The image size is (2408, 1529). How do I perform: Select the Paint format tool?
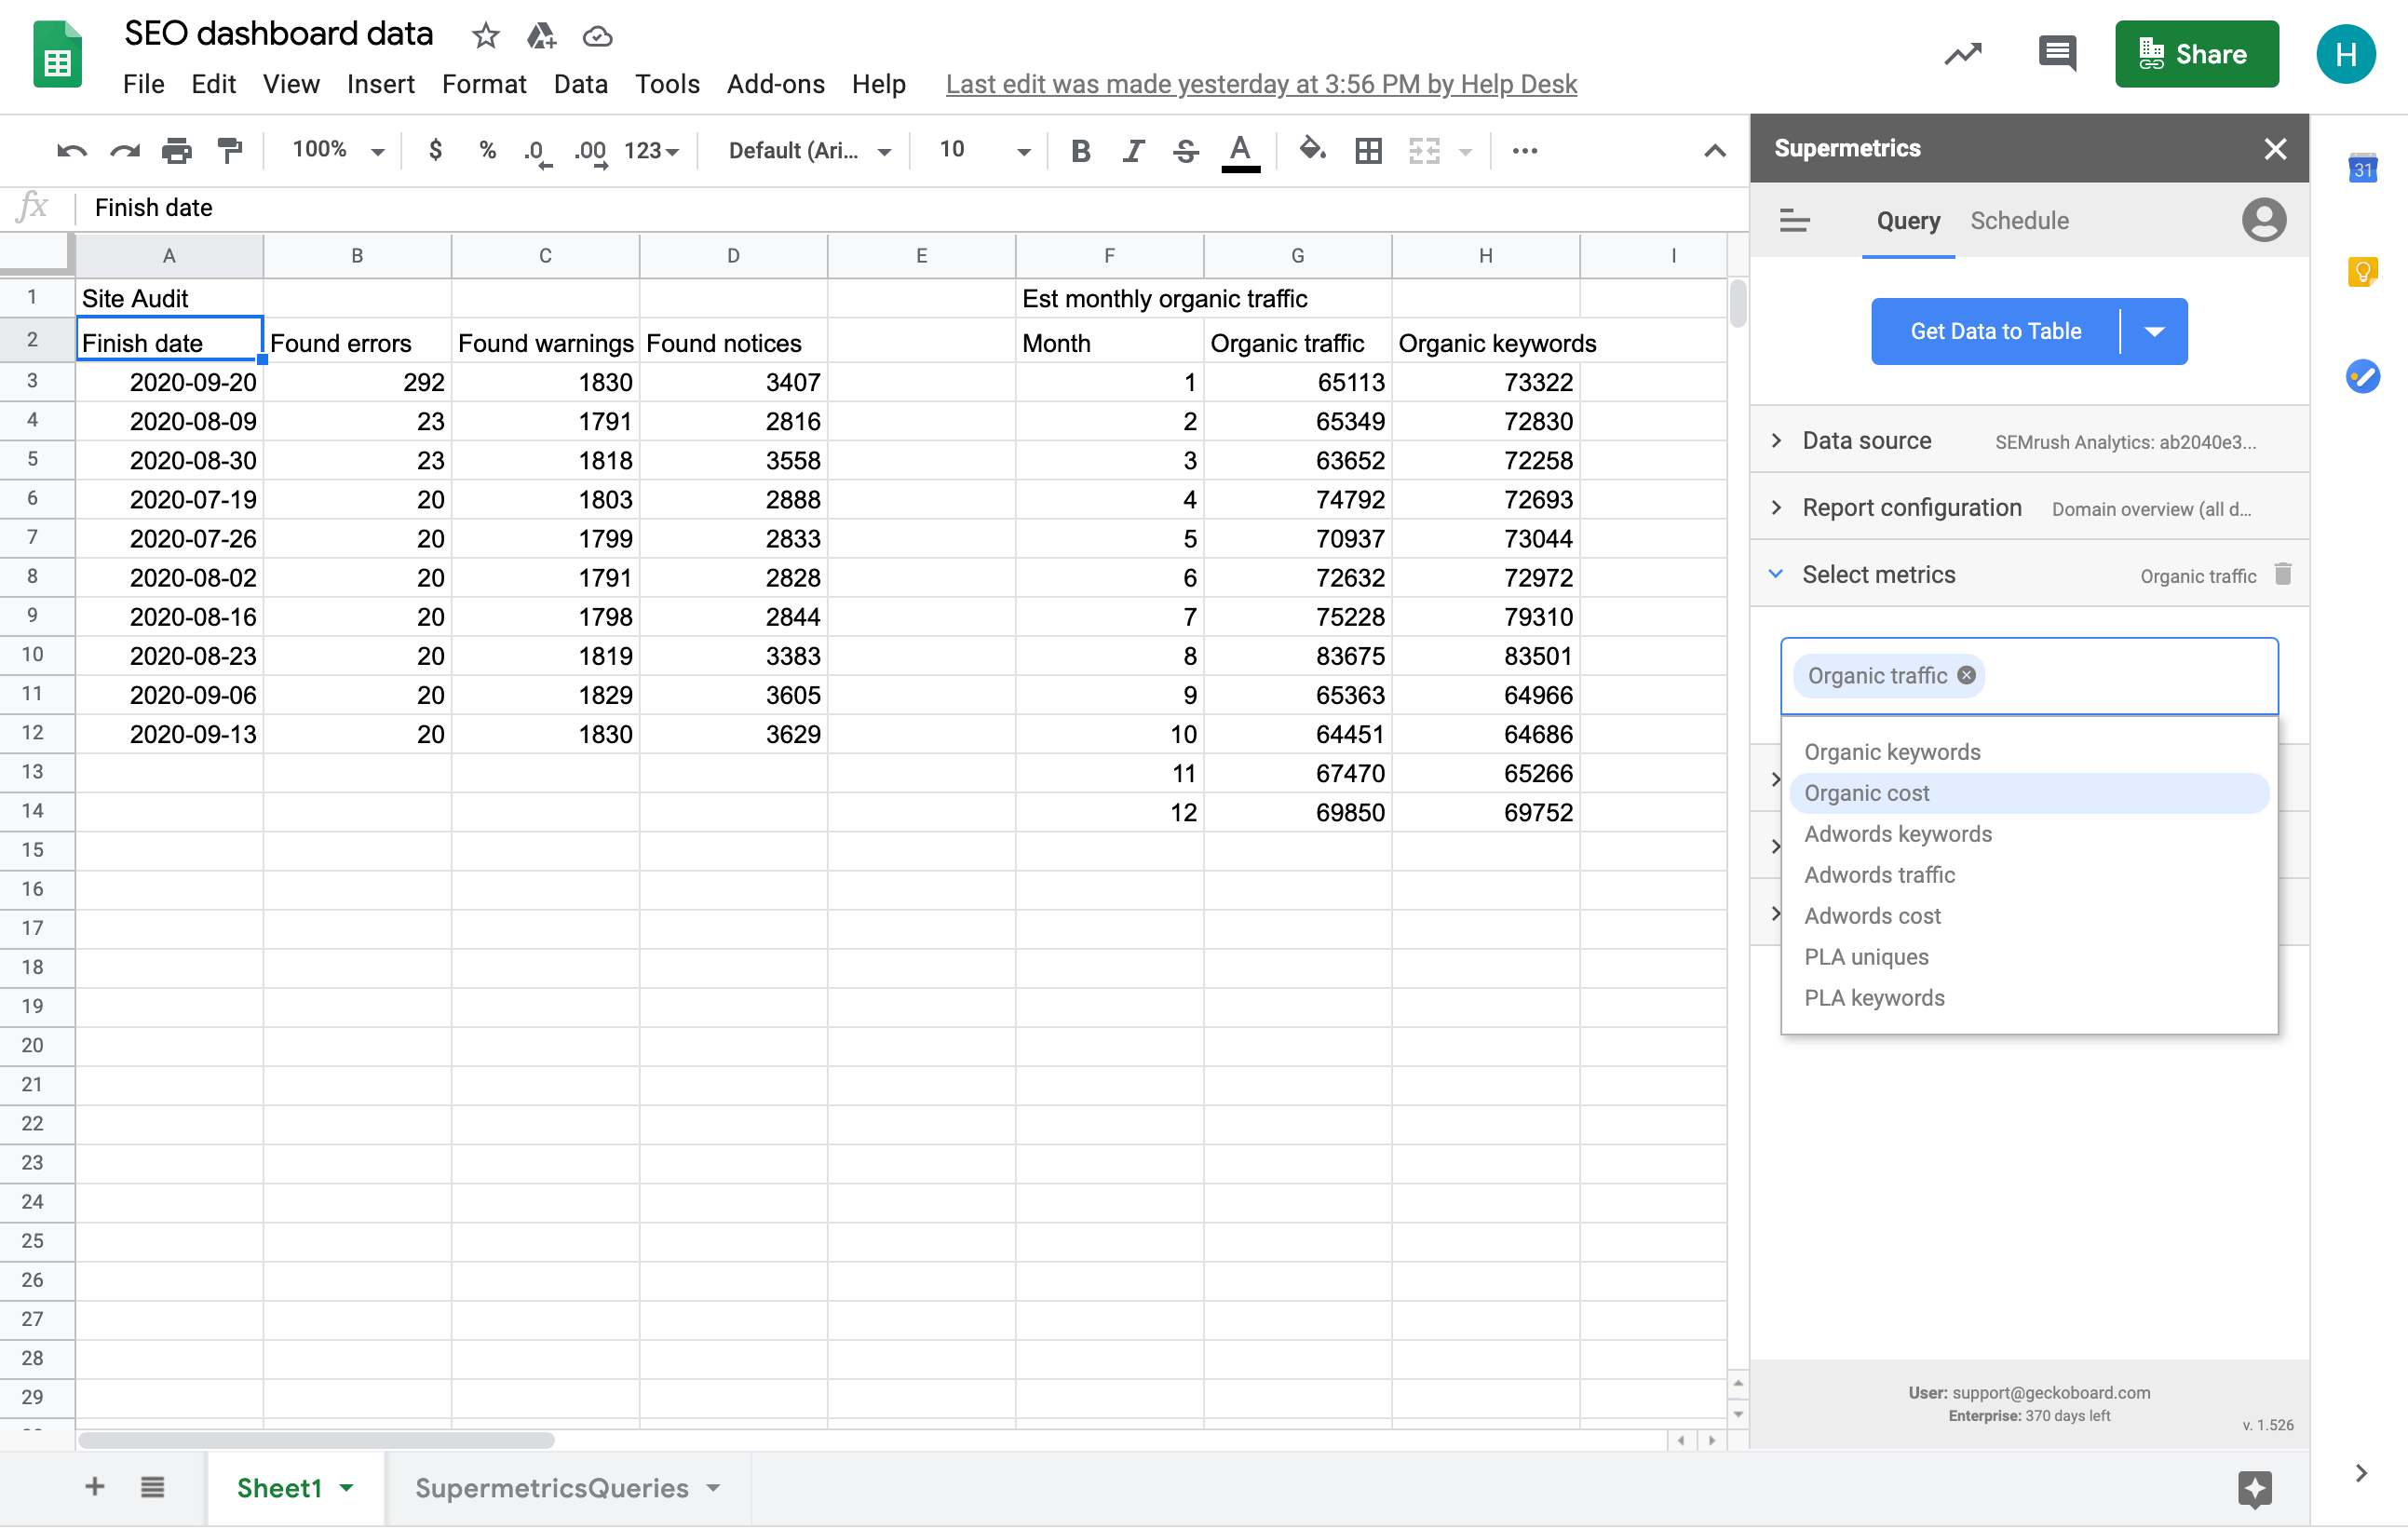(x=230, y=151)
